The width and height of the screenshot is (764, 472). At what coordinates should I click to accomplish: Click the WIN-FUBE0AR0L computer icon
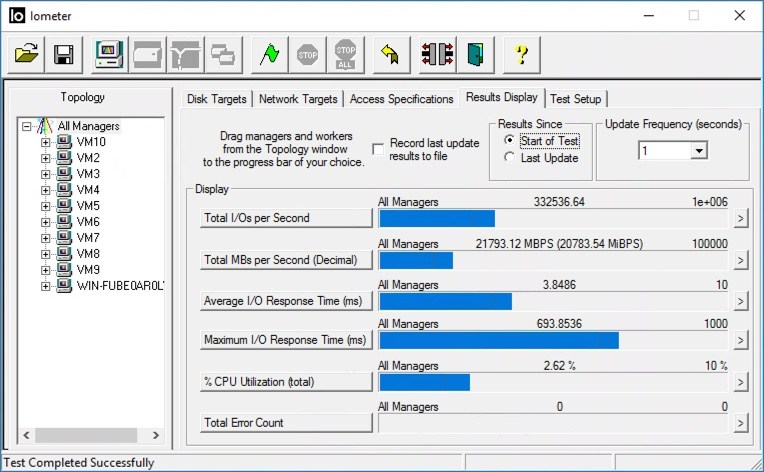click(64, 285)
